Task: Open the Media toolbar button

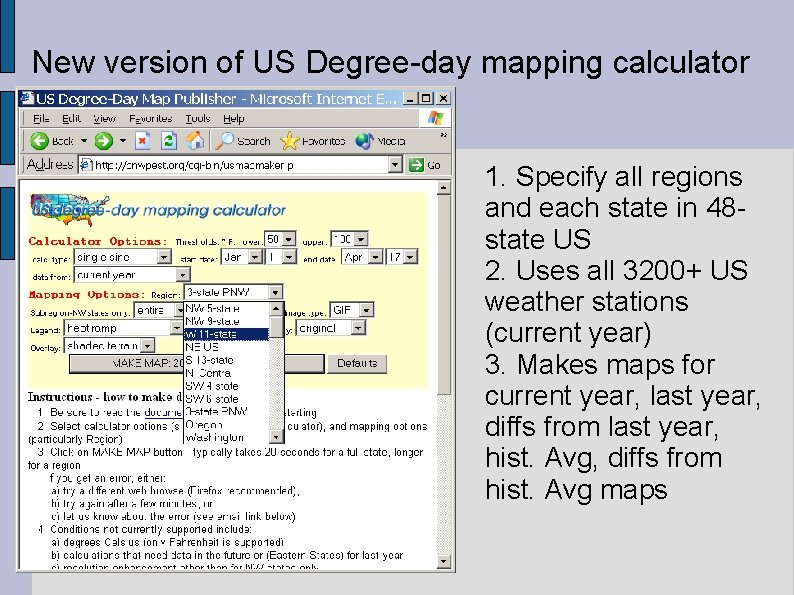Action: pos(380,141)
